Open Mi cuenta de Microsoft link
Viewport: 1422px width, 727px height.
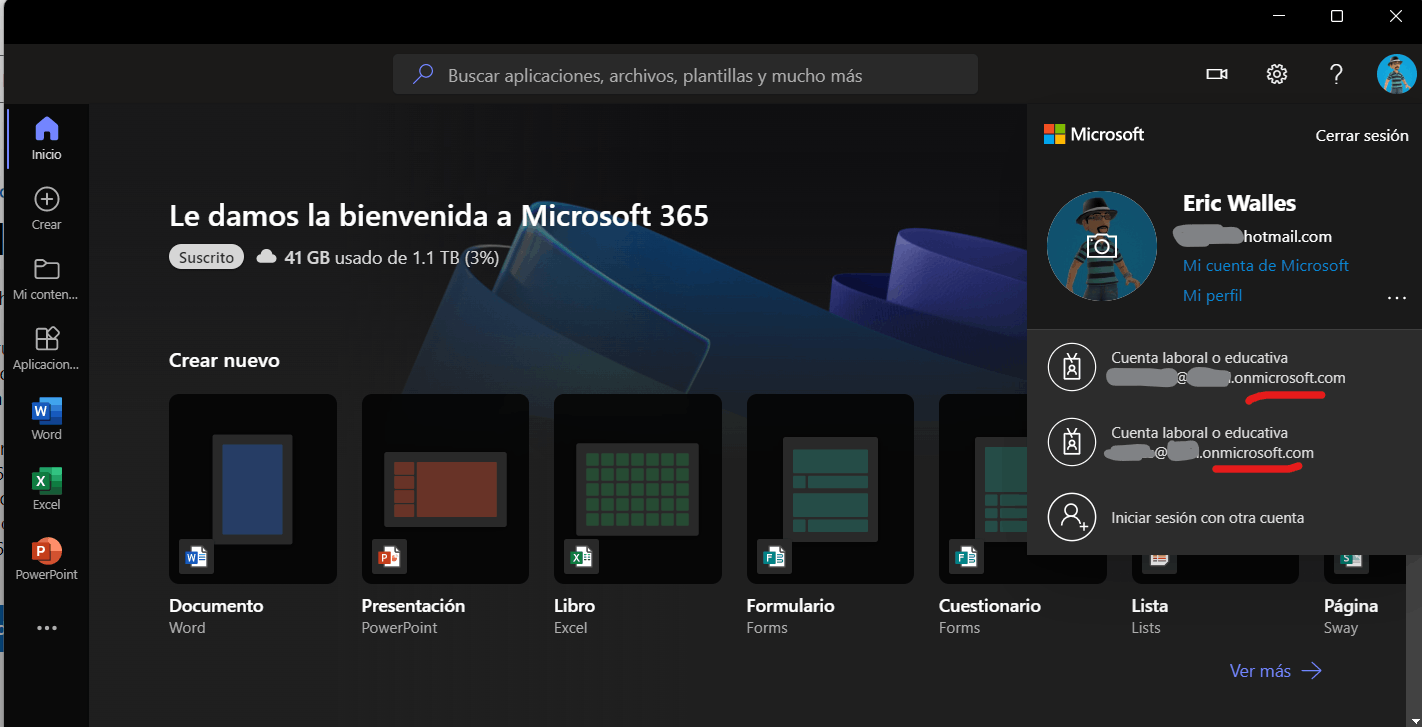pyautogui.click(x=1266, y=265)
